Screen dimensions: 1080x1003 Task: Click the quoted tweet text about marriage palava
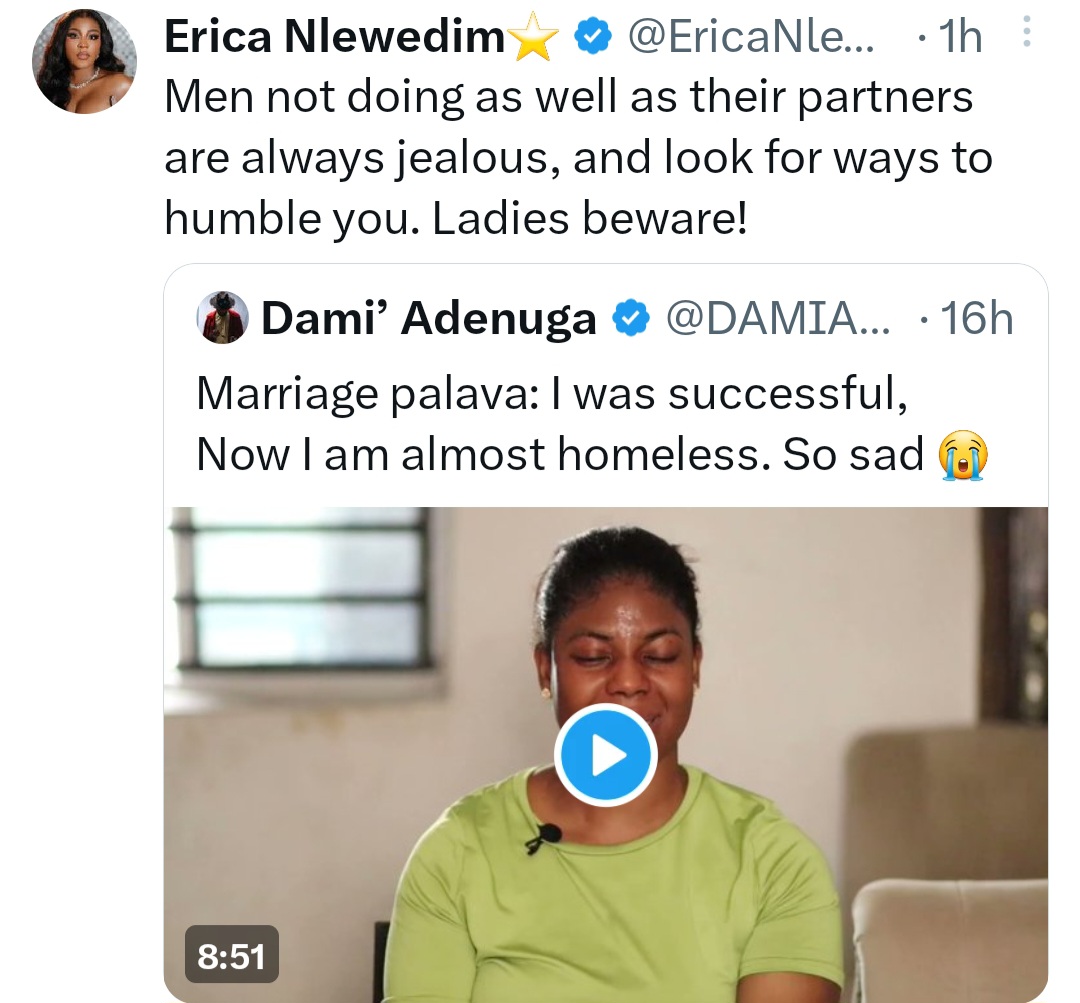point(560,420)
